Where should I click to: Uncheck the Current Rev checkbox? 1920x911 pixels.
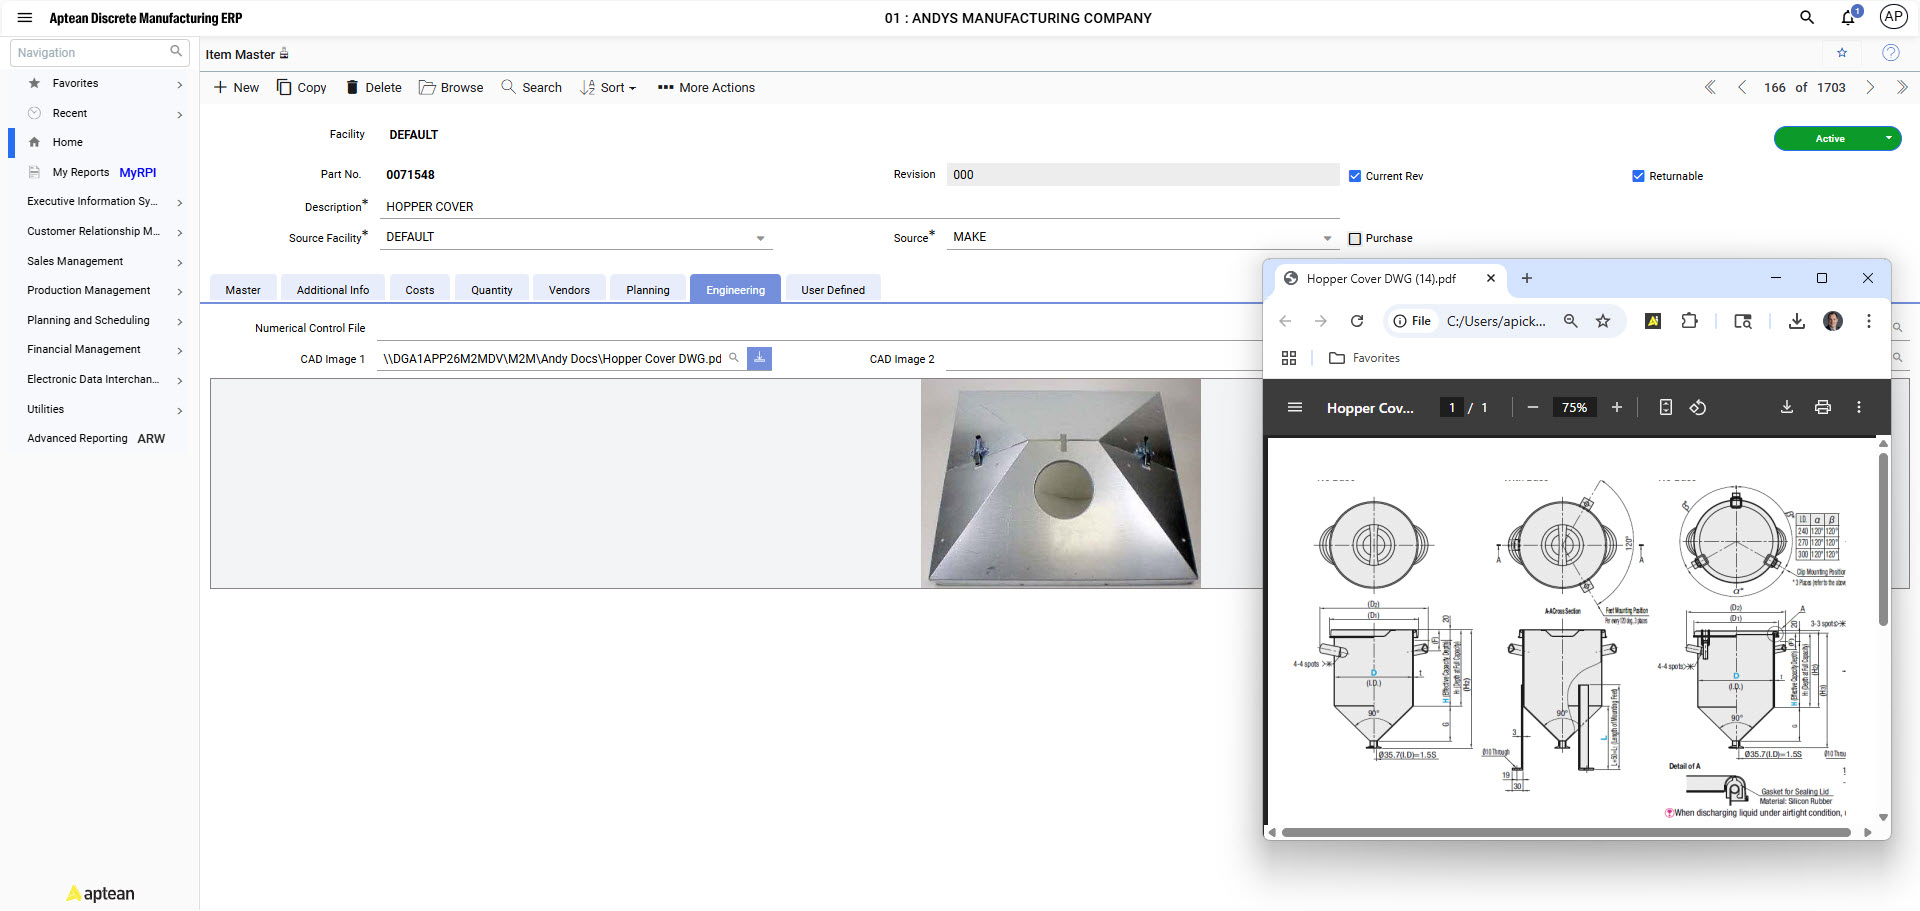tap(1354, 175)
